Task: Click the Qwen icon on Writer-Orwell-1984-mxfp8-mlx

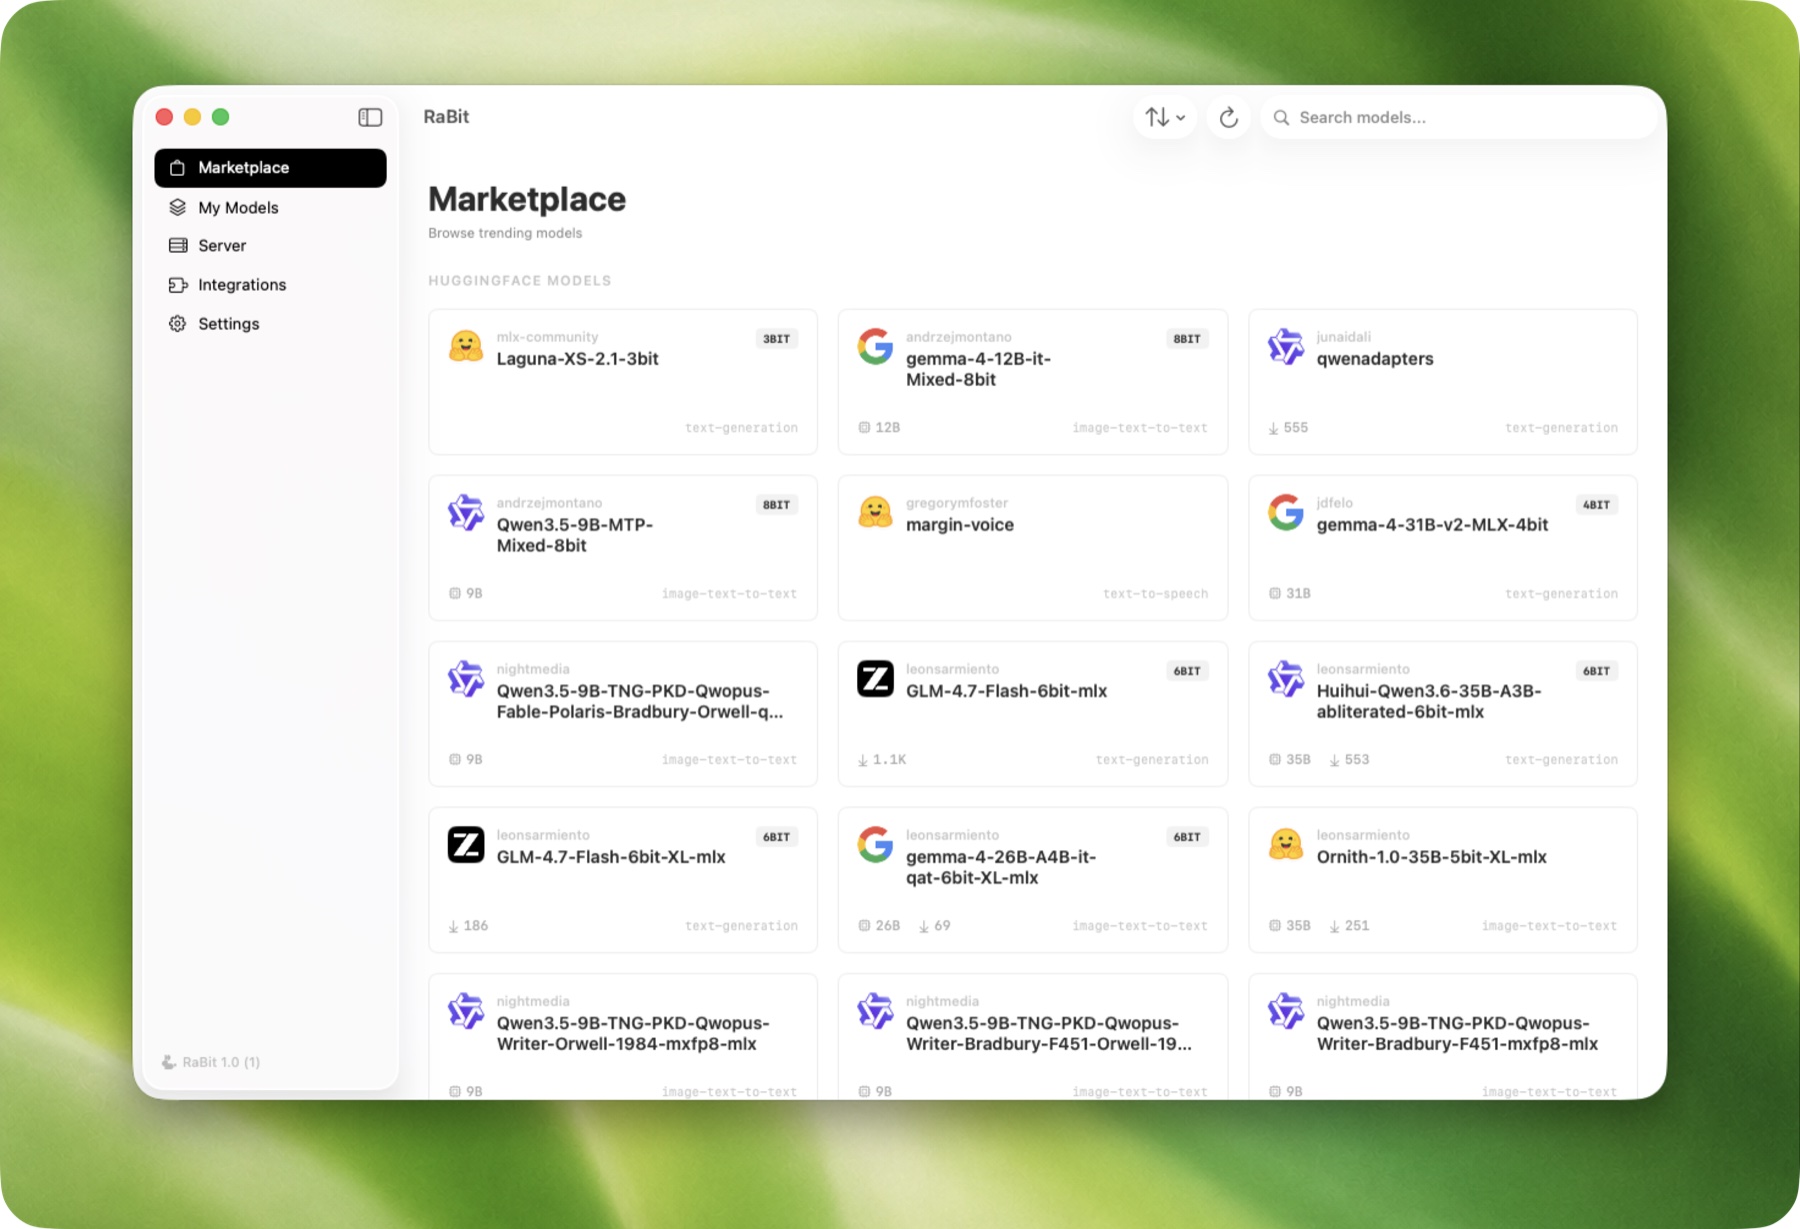Action: pos(466,1010)
